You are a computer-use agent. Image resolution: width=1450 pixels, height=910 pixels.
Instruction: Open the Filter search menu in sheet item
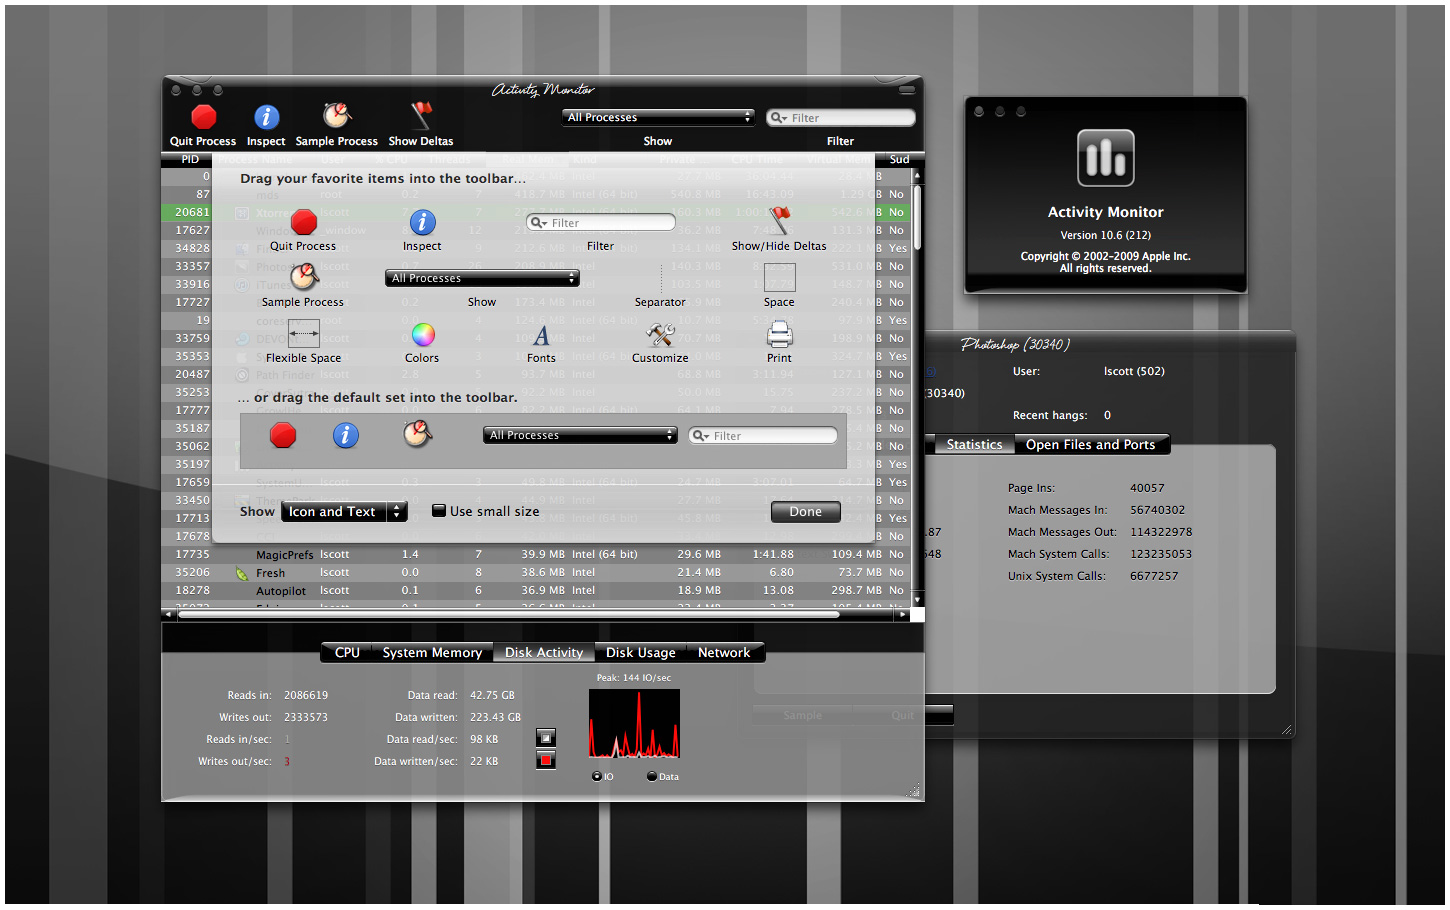[539, 223]
